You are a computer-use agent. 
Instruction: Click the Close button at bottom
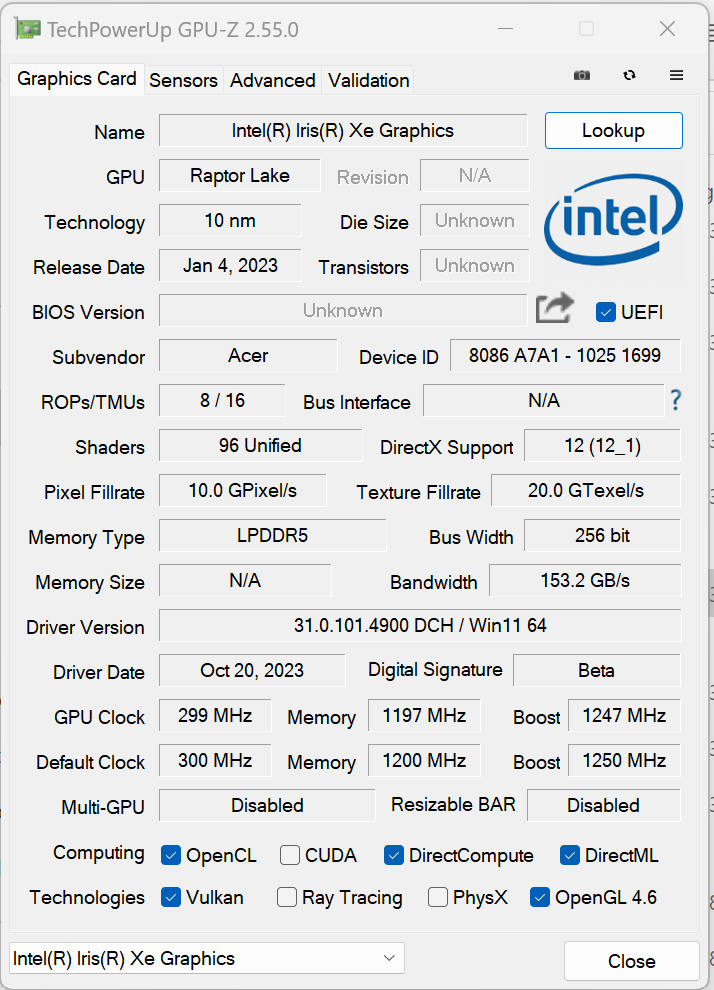[x=631, y=961]
